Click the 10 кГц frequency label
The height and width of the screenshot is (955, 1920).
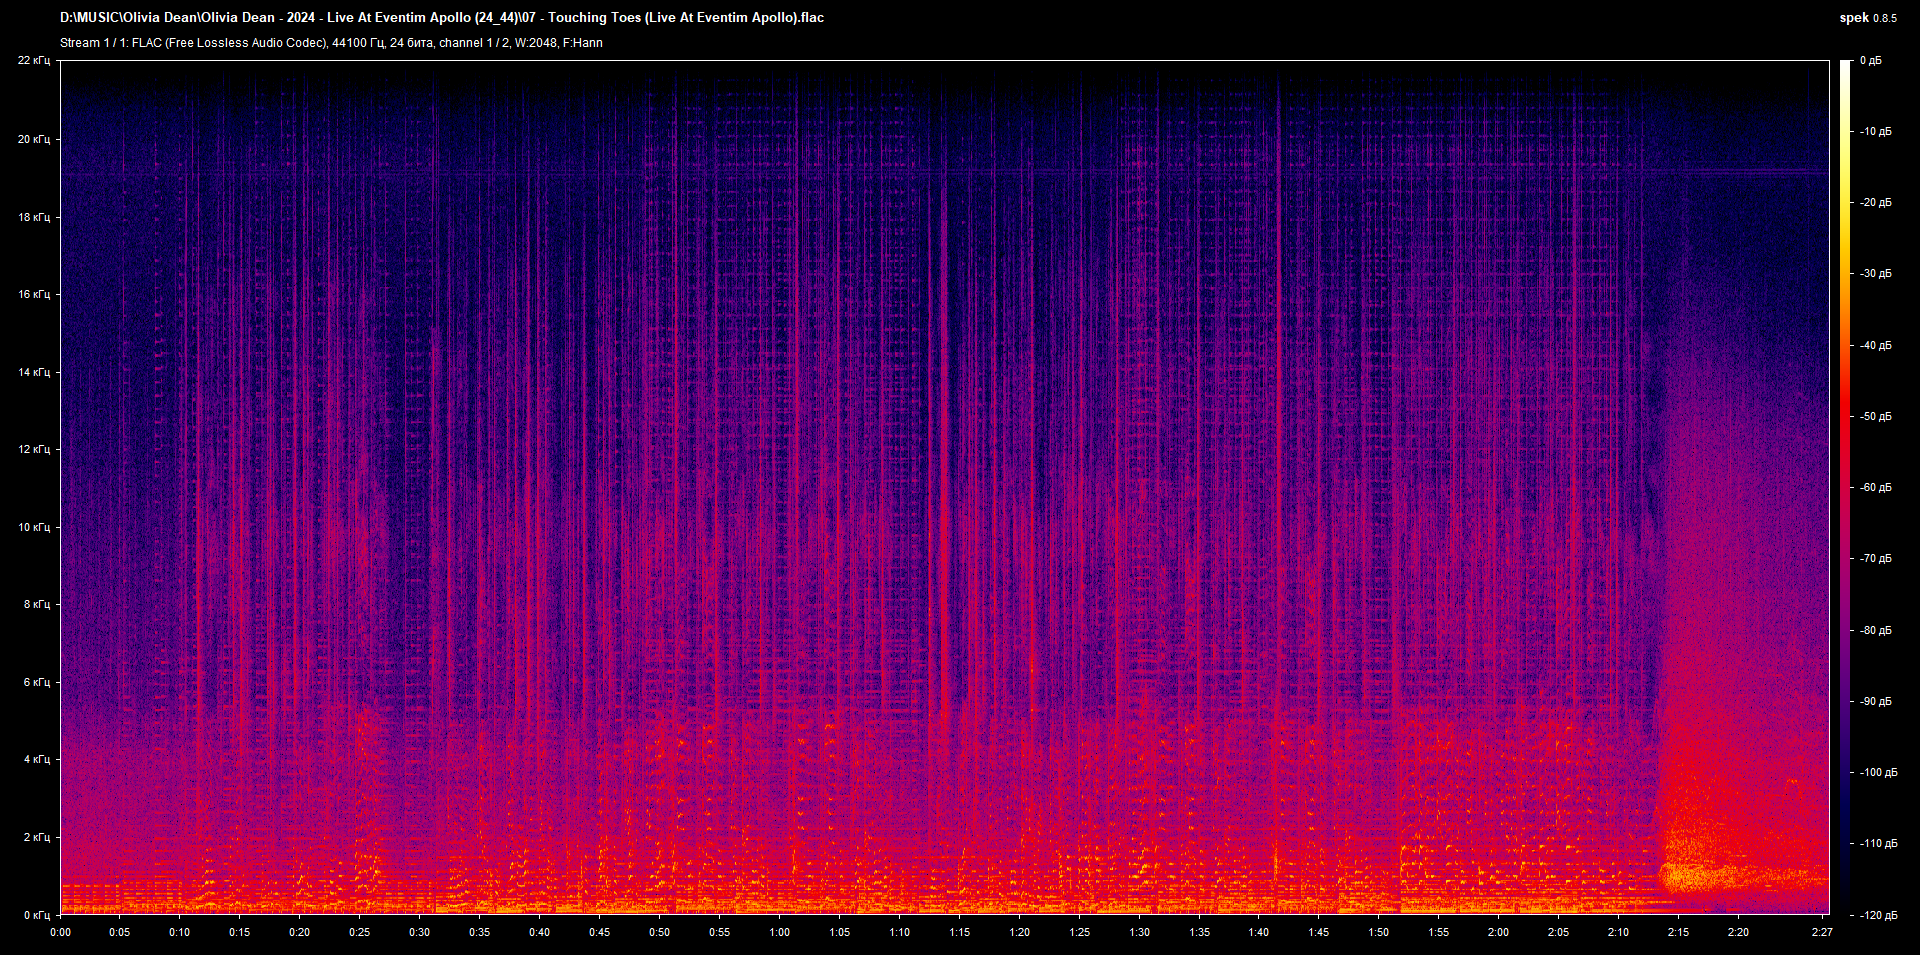(34, 527)
